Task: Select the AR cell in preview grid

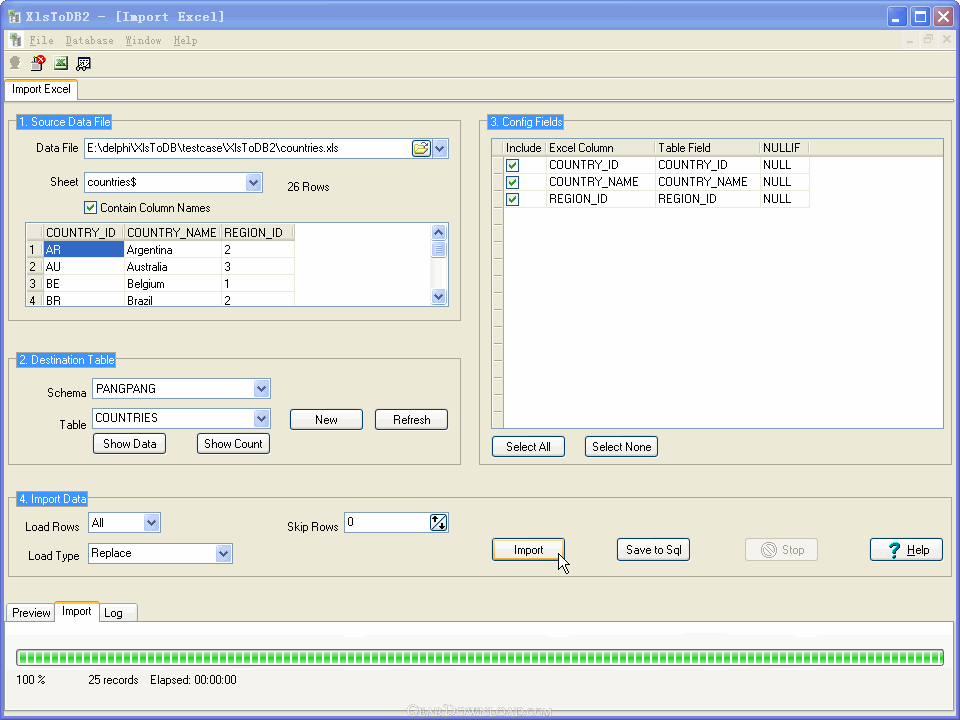Action: point(83,250)
